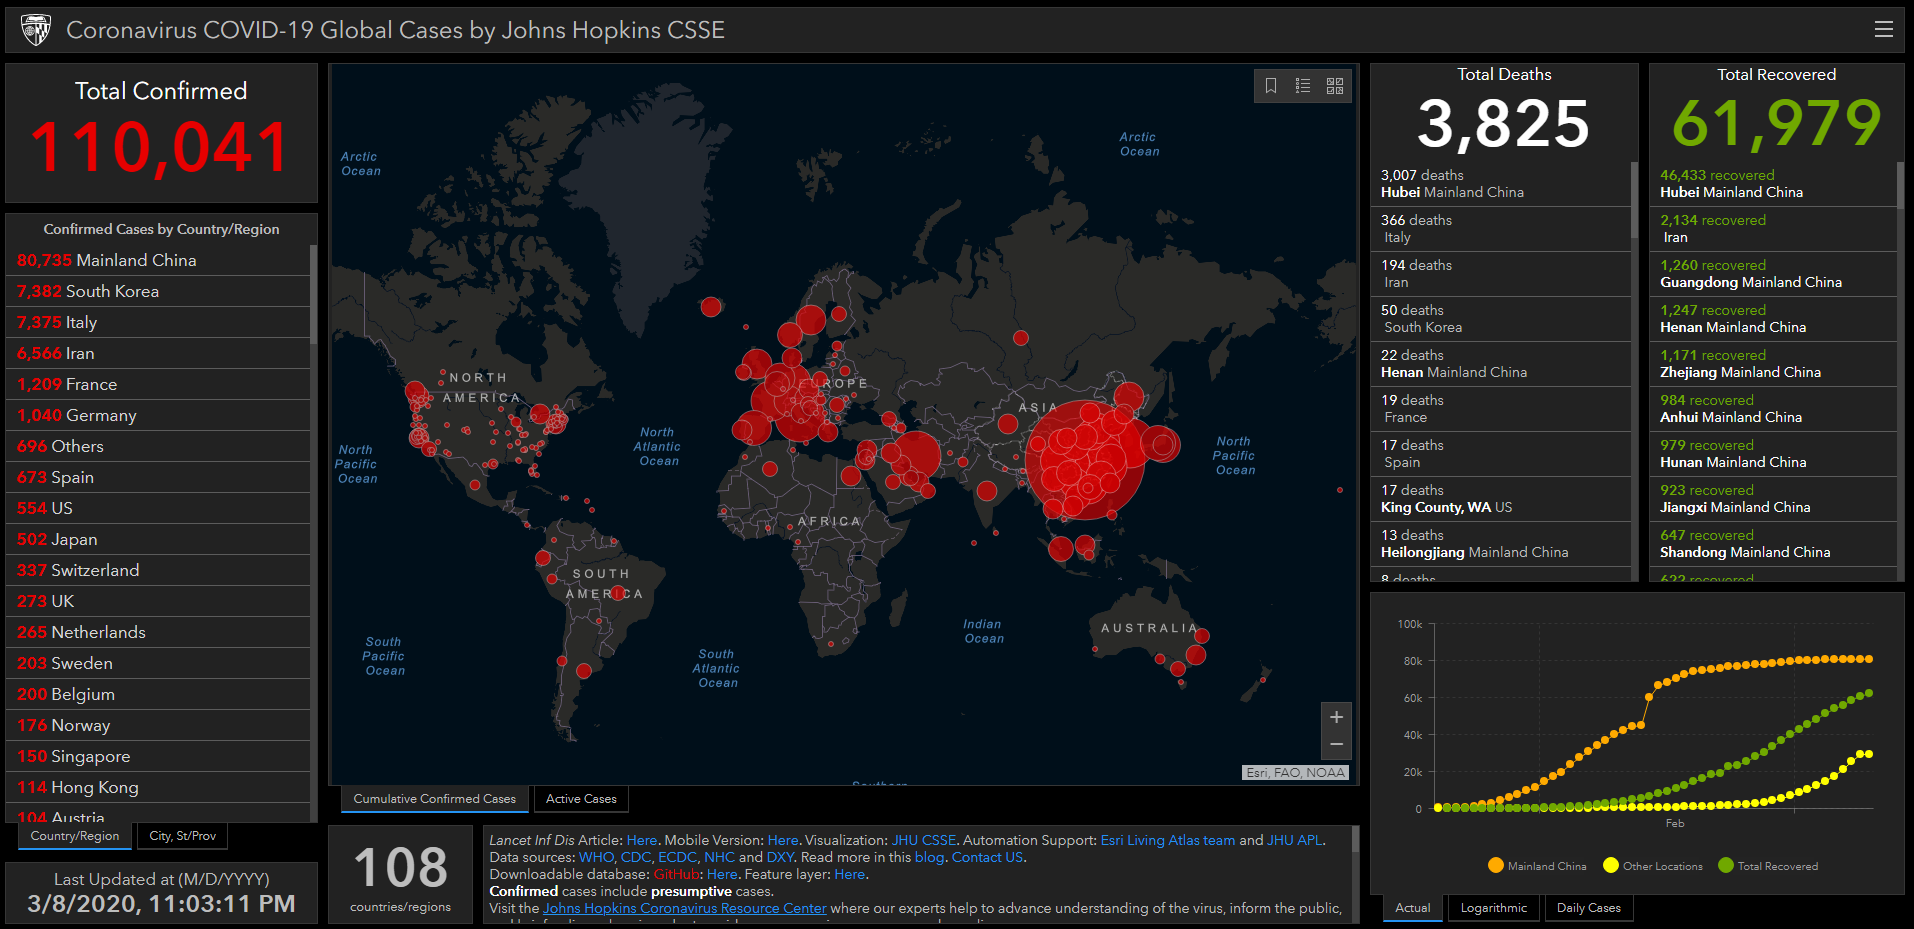Select 2,134 recovered Iran entry
1914x929 pixels.
click(x=1774, y=229)
